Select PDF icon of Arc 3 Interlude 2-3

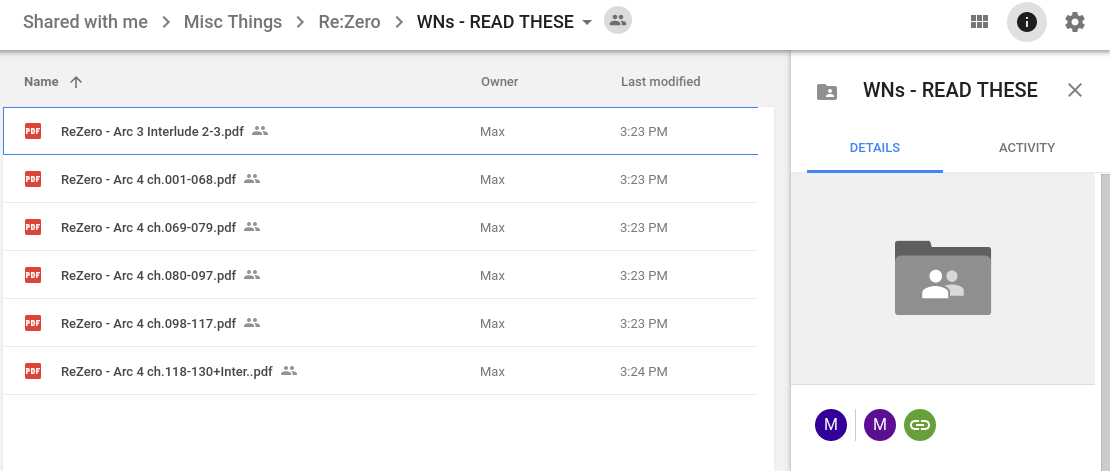coord(33,131)
